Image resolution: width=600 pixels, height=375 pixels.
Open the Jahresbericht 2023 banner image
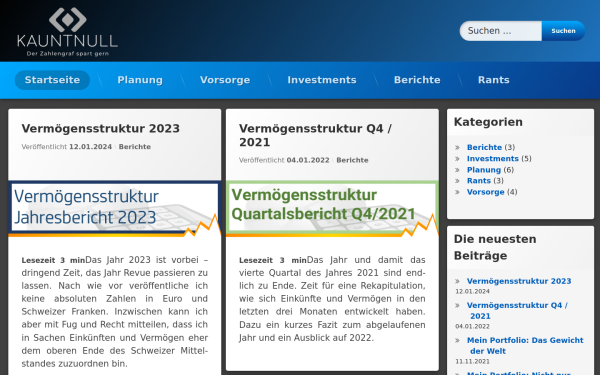click(115, 209)
